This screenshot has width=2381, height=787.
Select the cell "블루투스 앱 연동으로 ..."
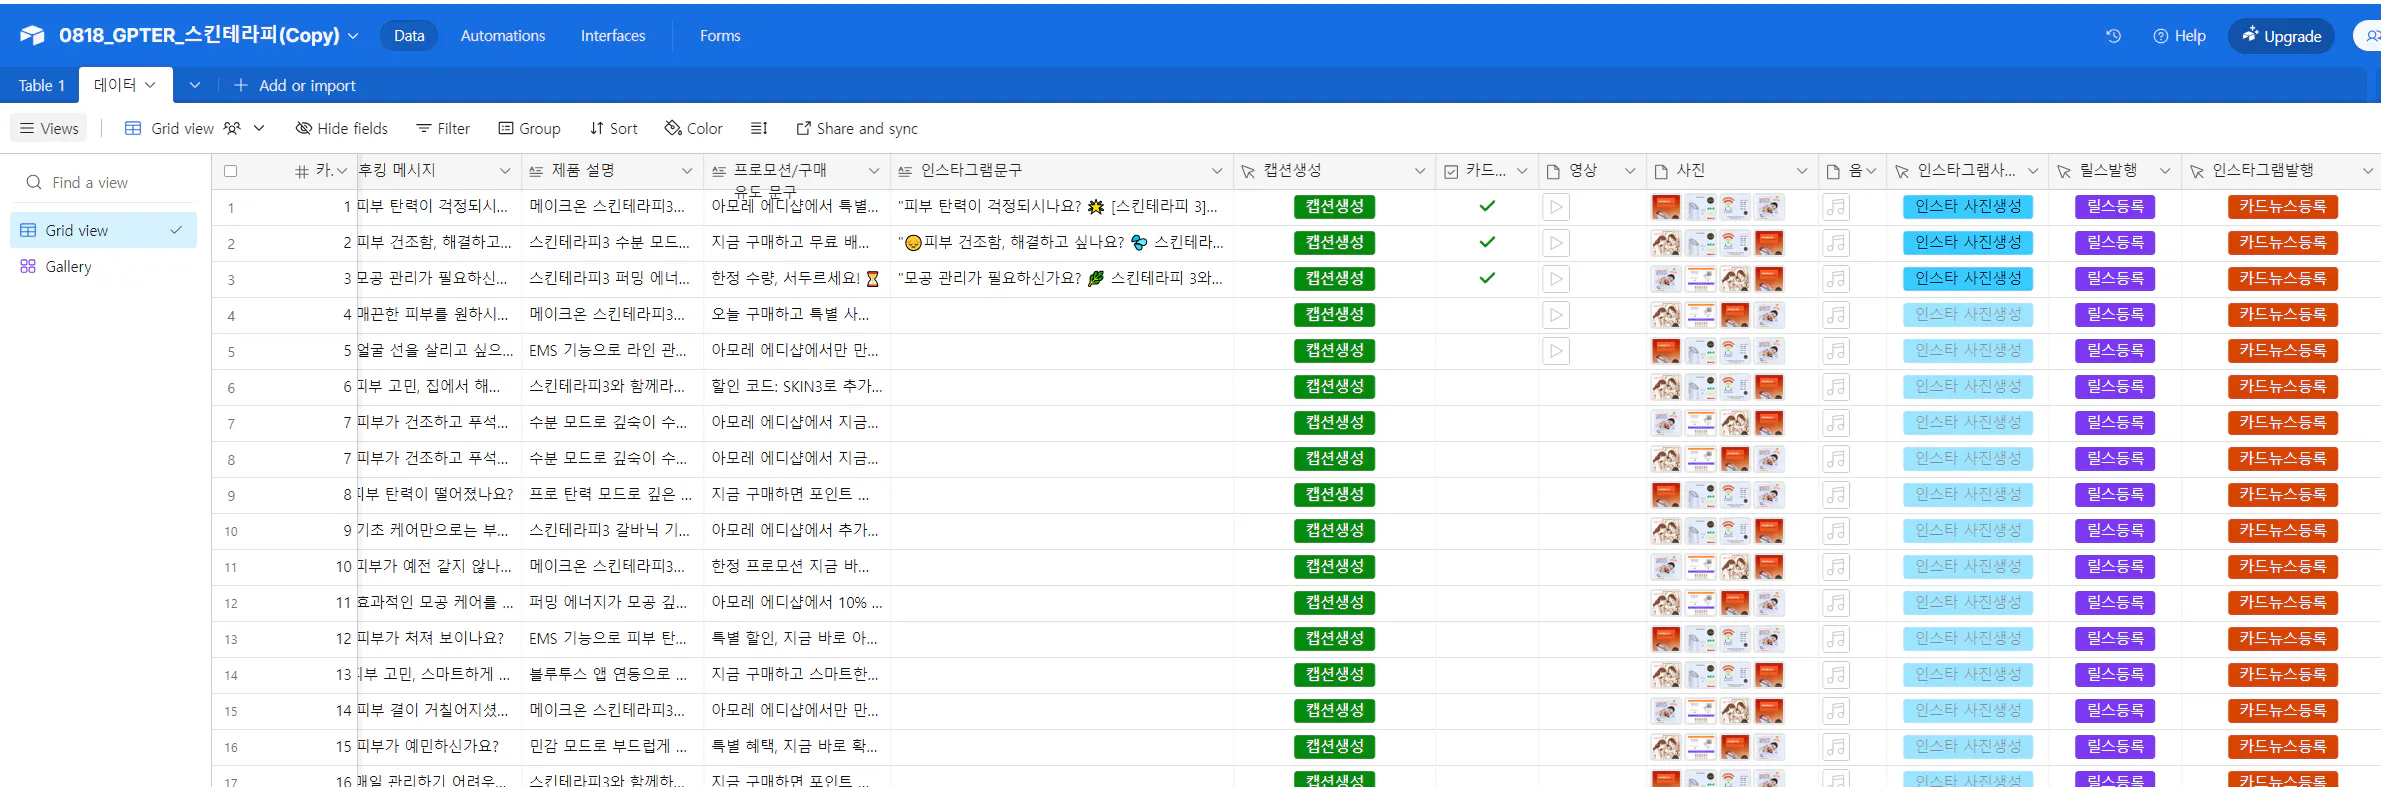coord(612,675)
